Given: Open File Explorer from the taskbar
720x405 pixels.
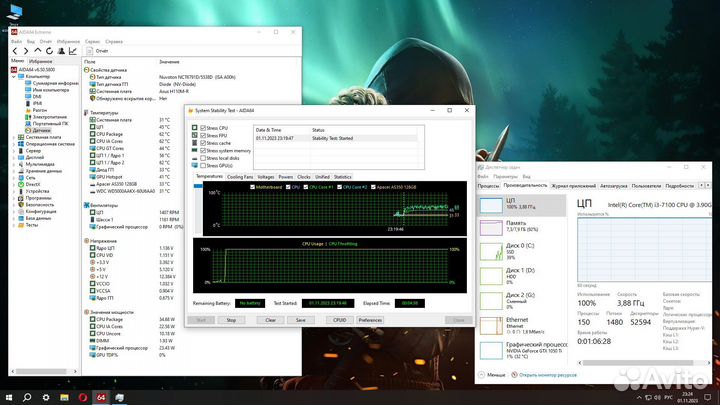Looking at the screenshot, I should point(64,397).
